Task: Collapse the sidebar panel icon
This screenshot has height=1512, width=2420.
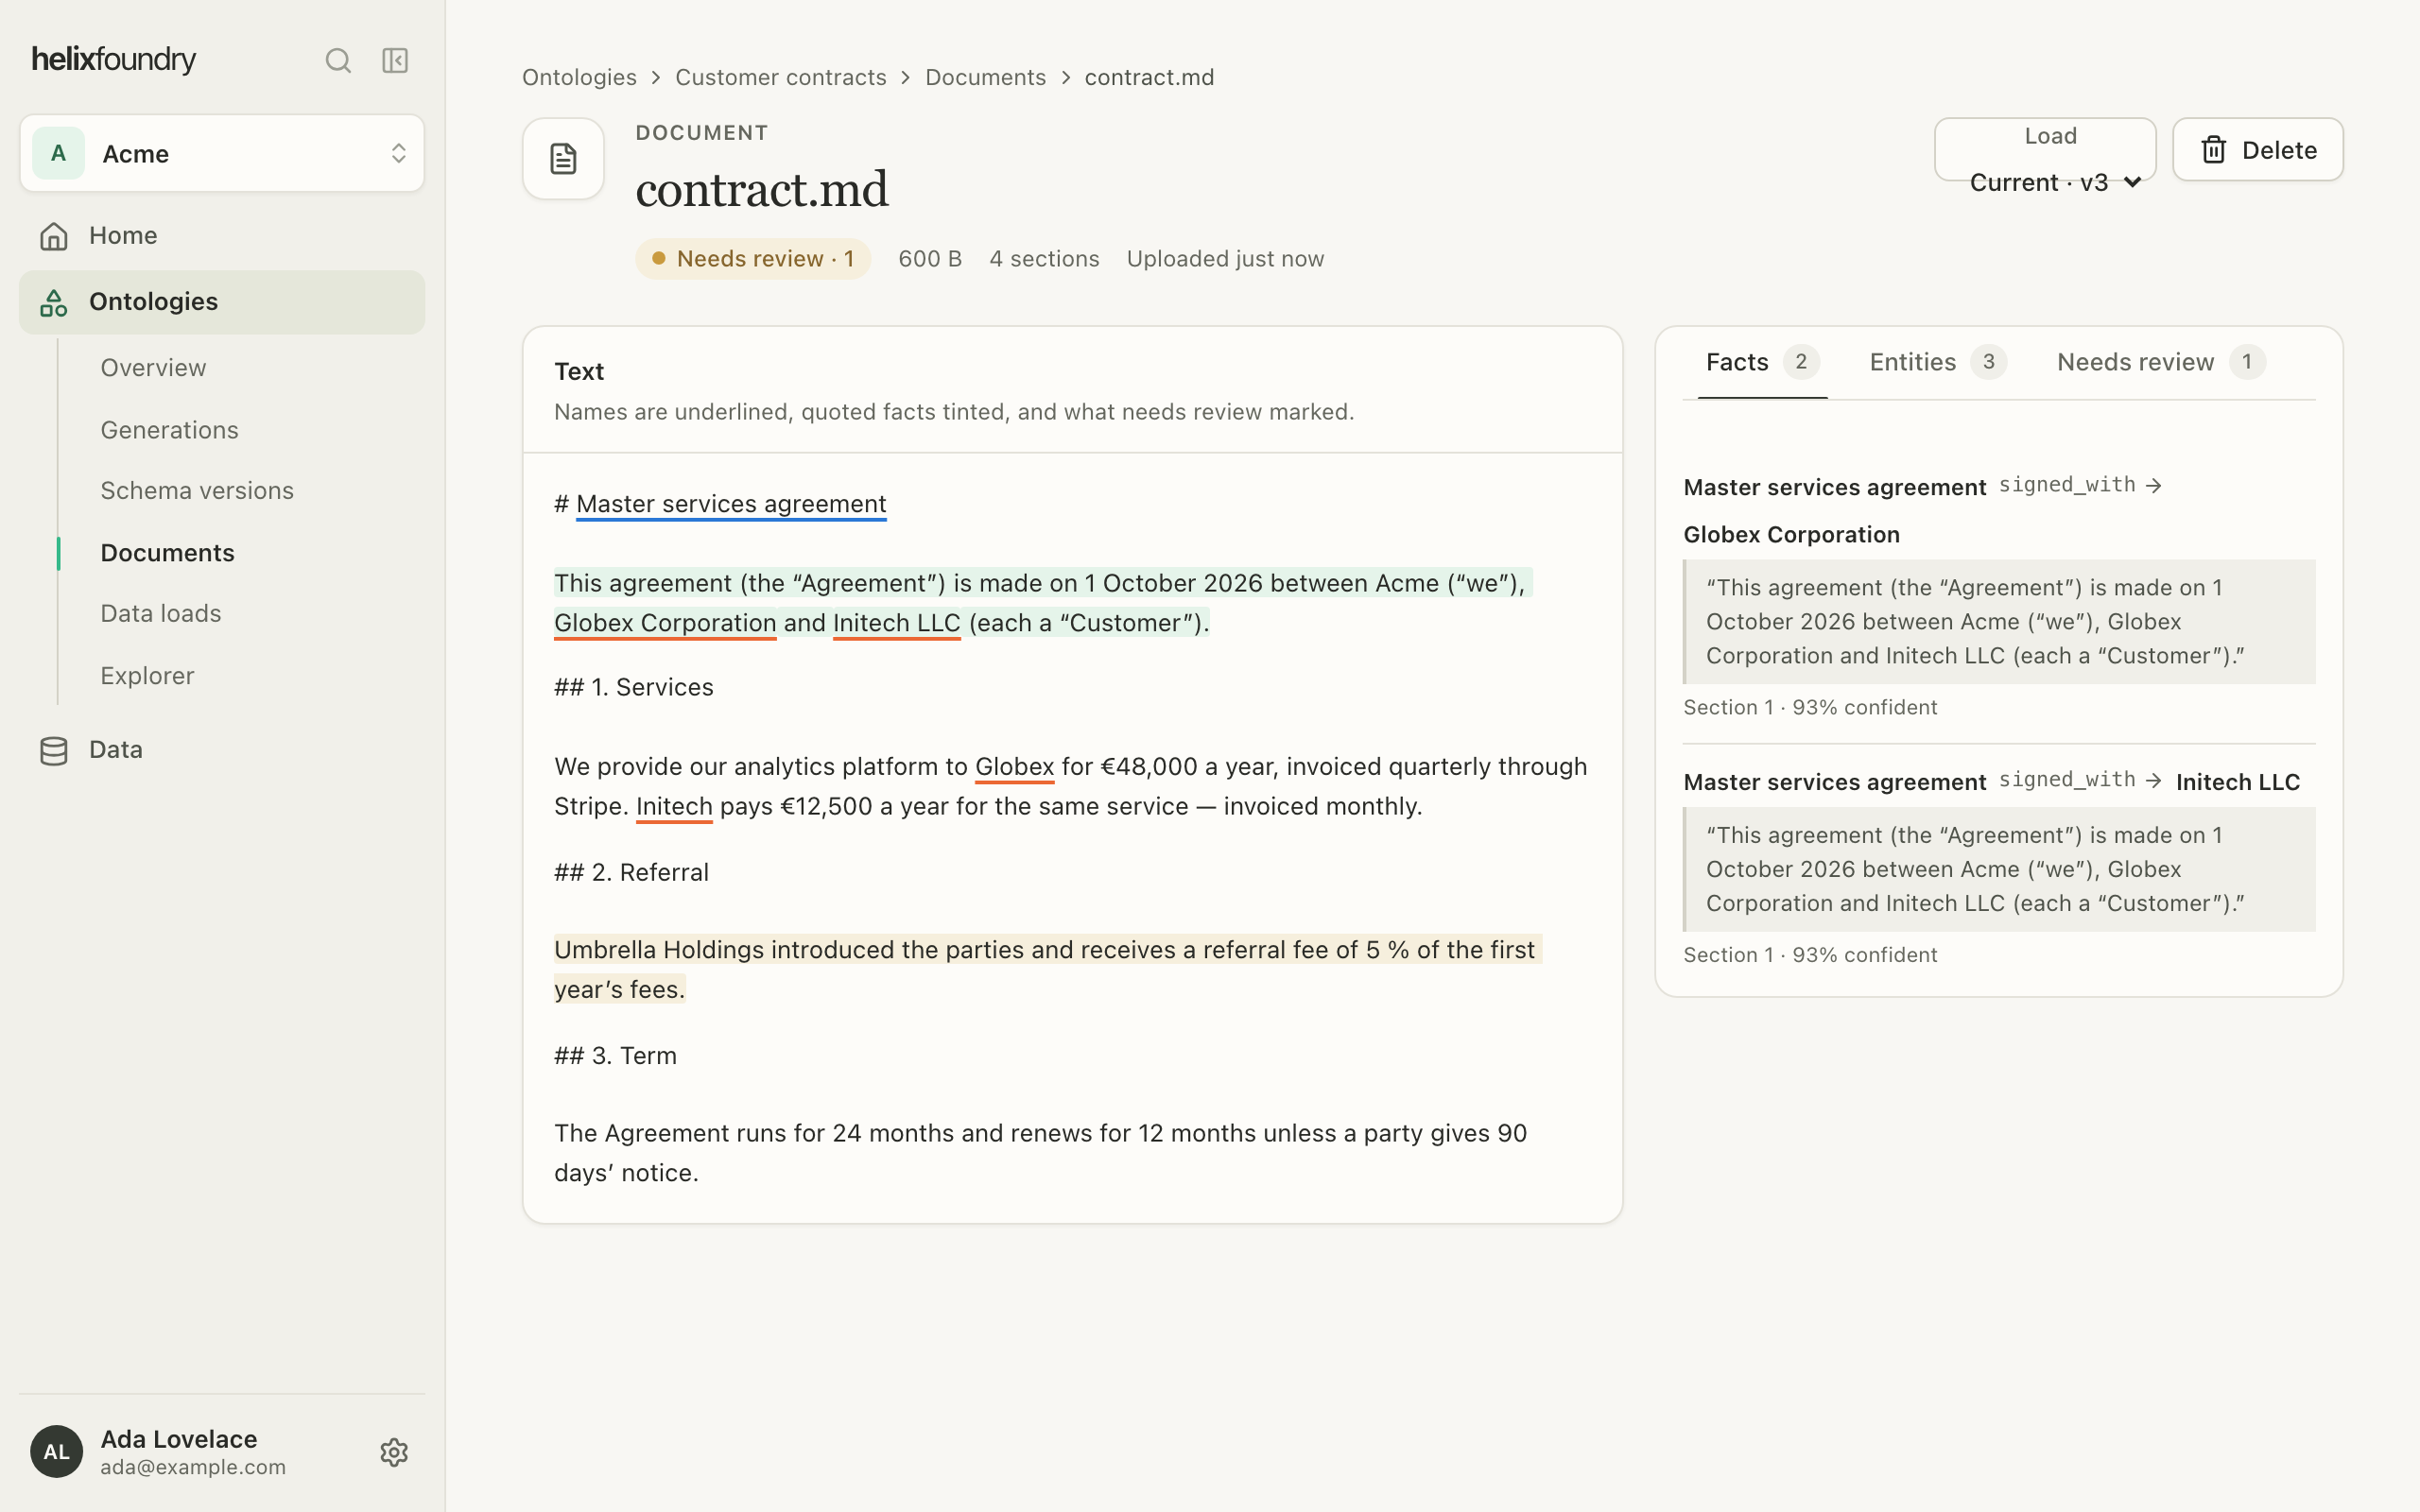Action: coord(395,61)
